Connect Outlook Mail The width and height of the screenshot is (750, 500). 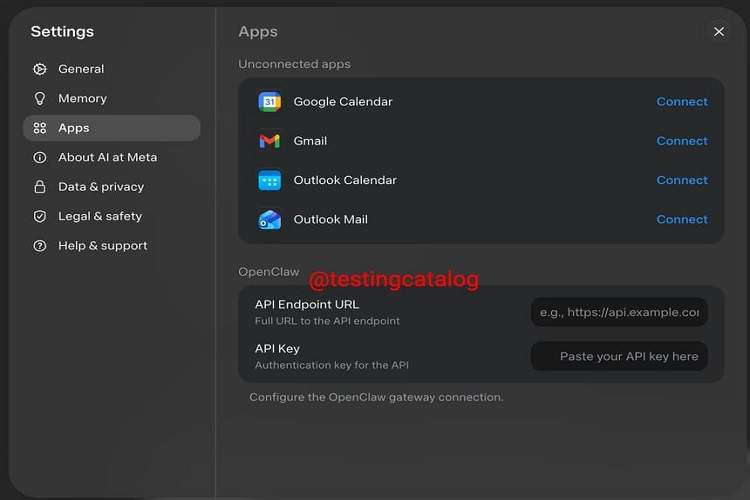[682, 220]
